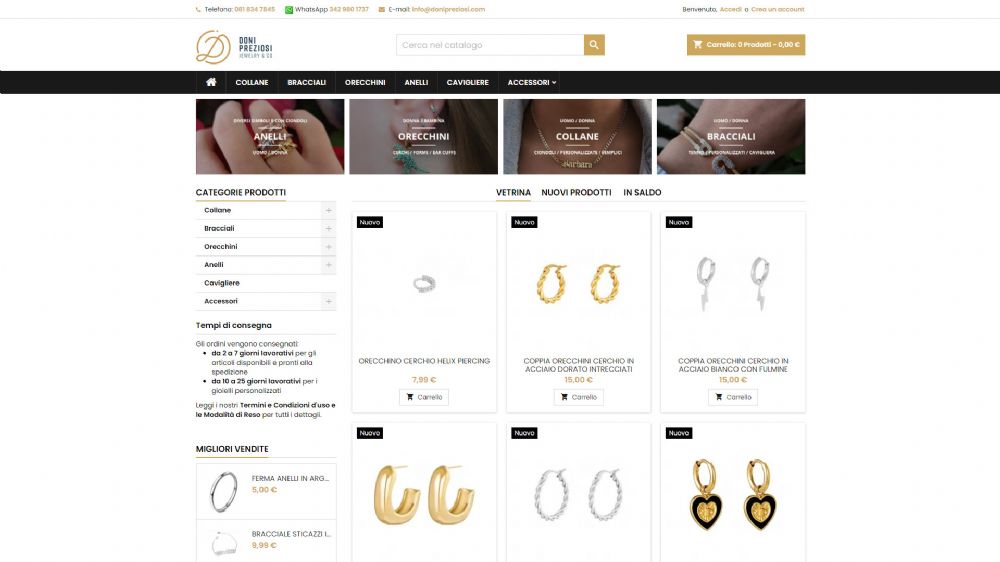This screenshot has width=1000, height=562.
Task: Click the WhatsApp icon in top bar
Action: pos(288,10)
